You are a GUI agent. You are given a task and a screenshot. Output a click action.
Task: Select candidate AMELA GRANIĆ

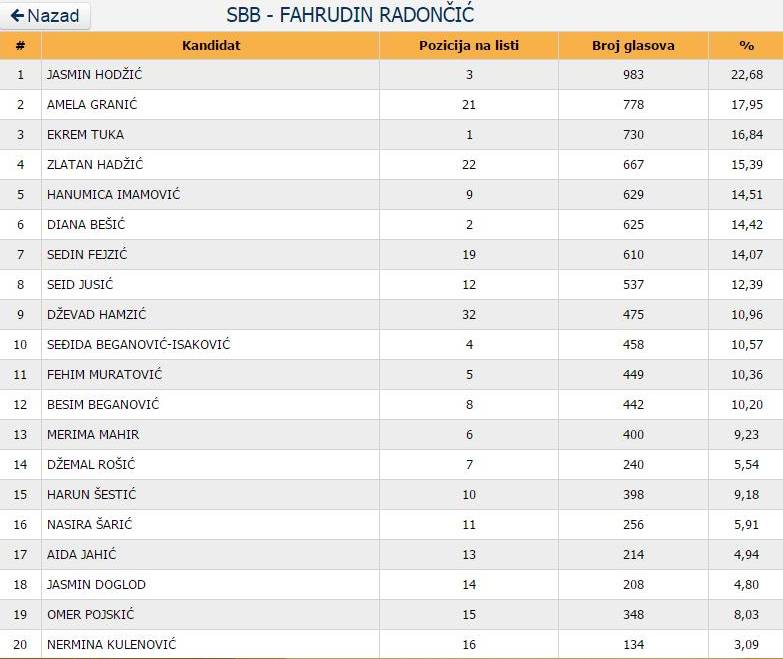point(92,105)
